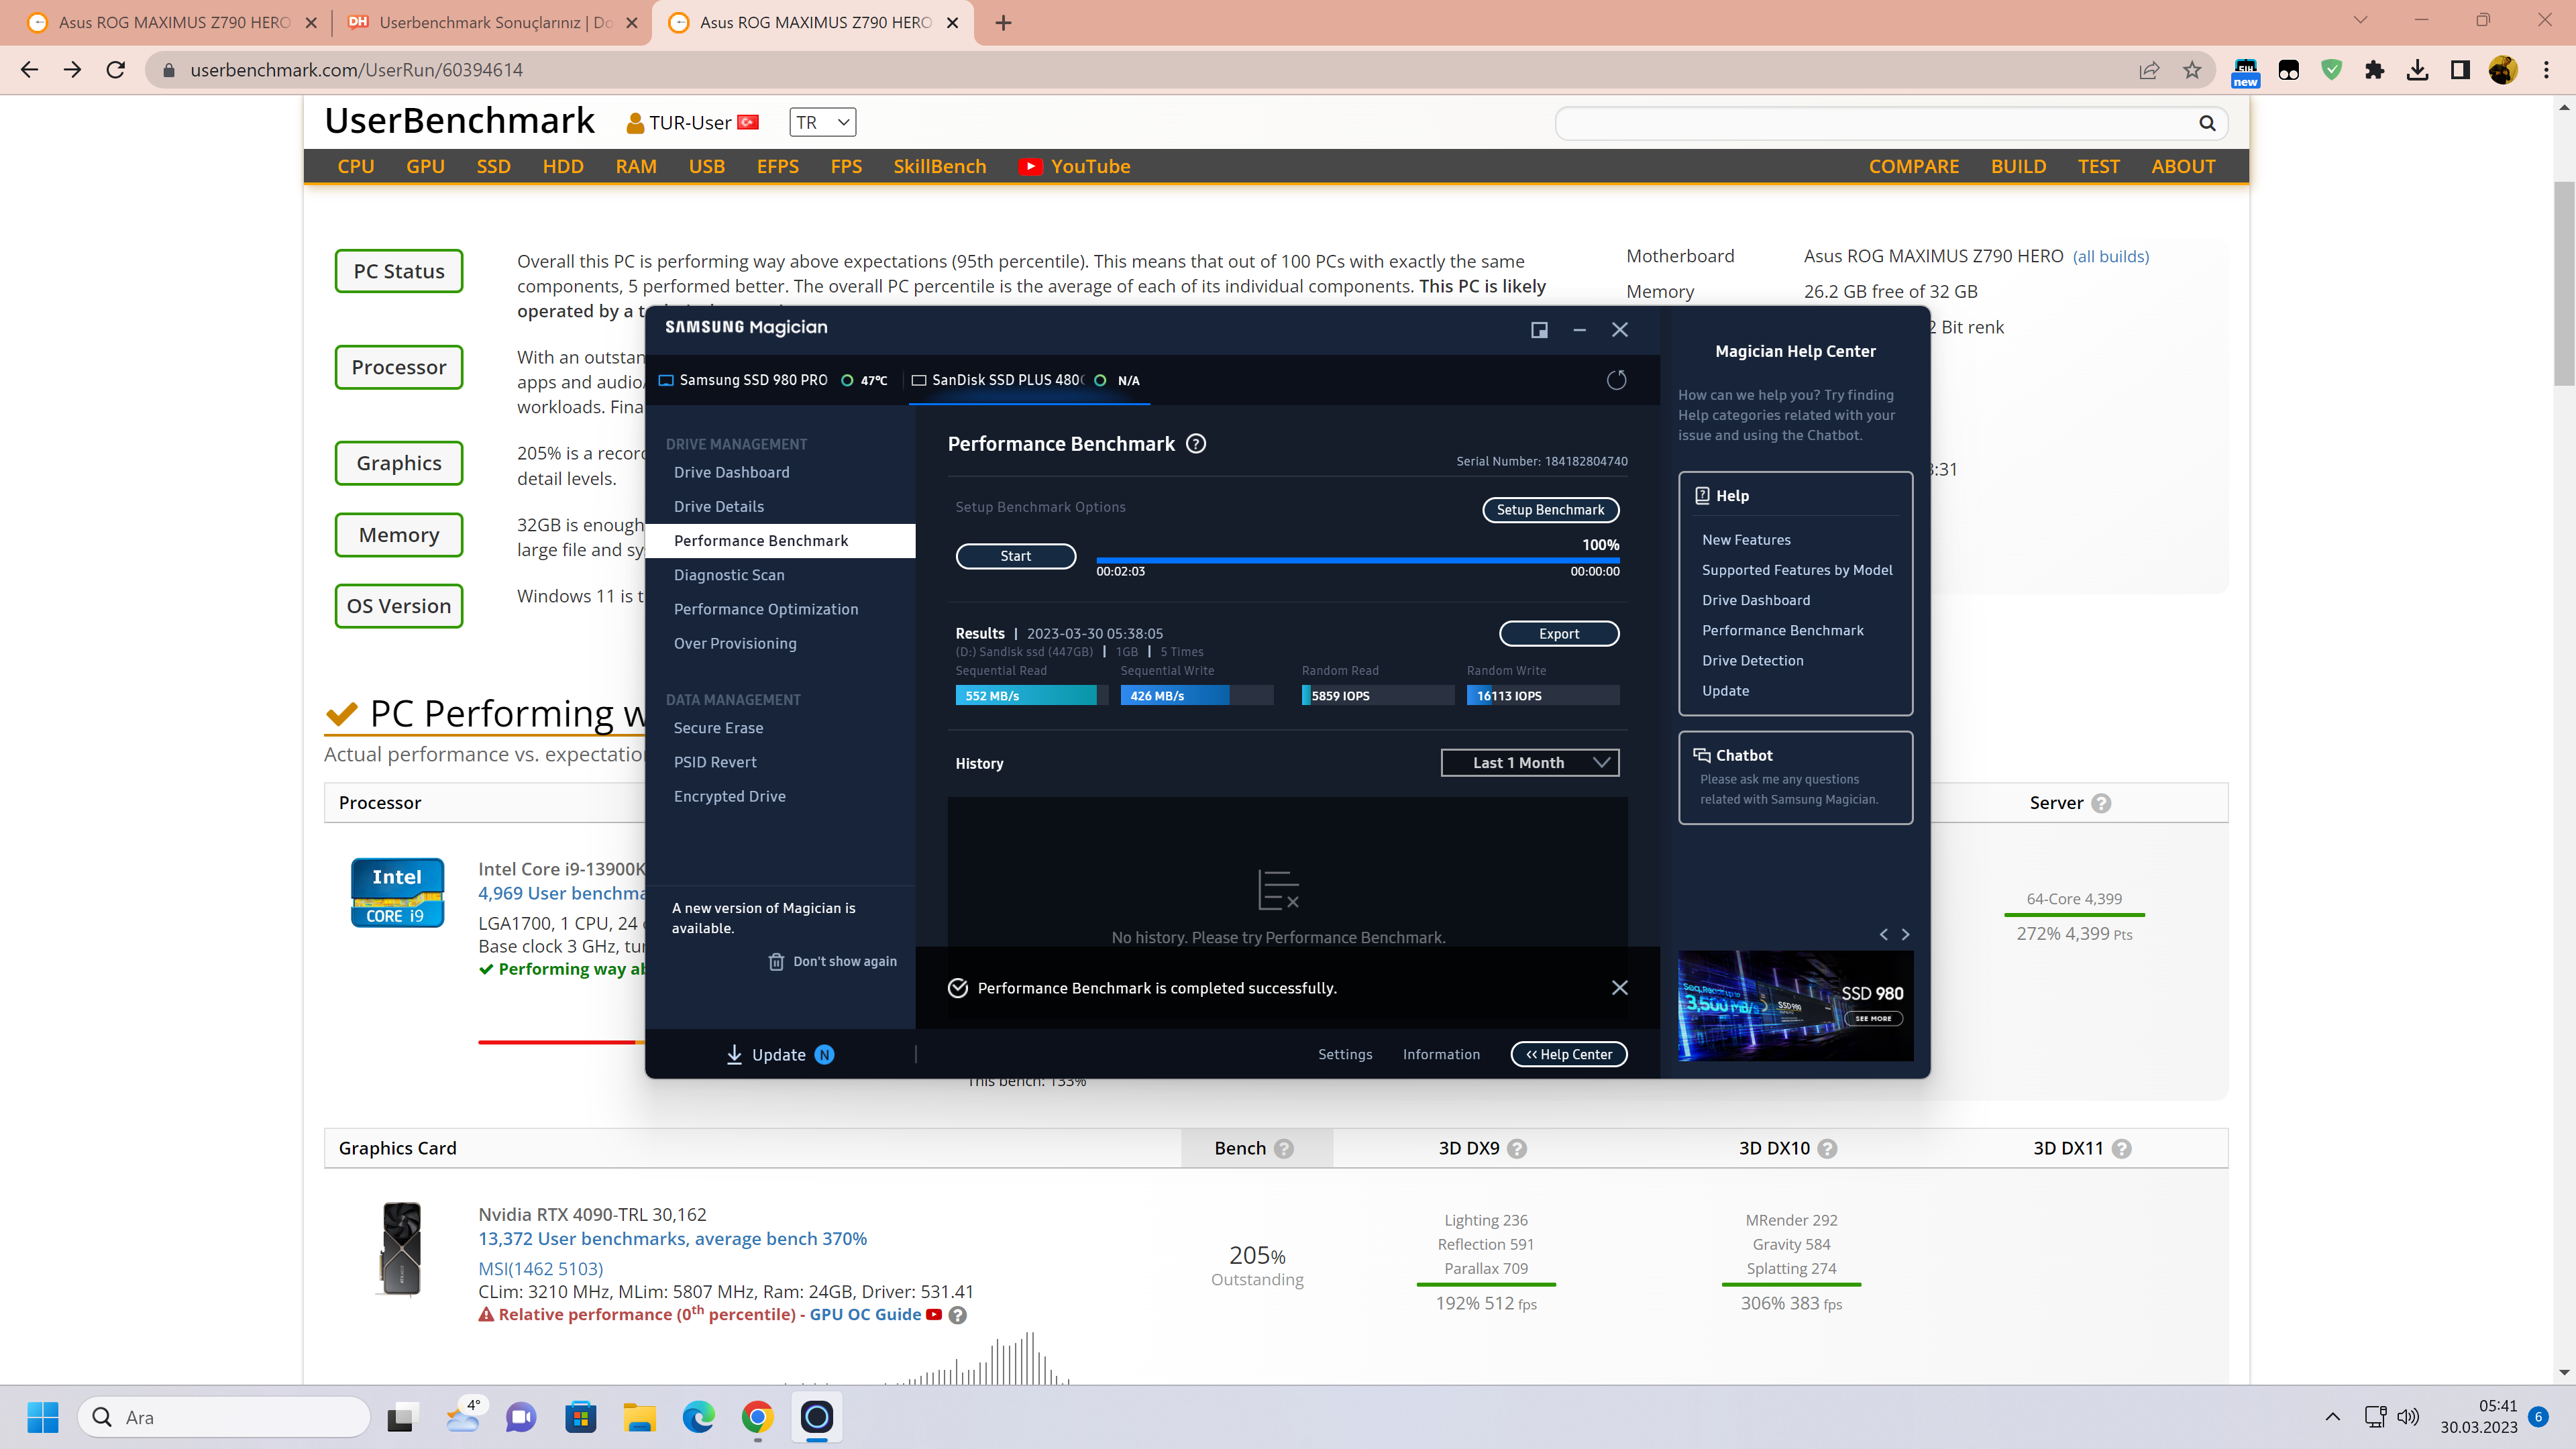Select the Samsung SSD 980 PRO drive tab
2576x1449 pixels.
click(773, 380)
